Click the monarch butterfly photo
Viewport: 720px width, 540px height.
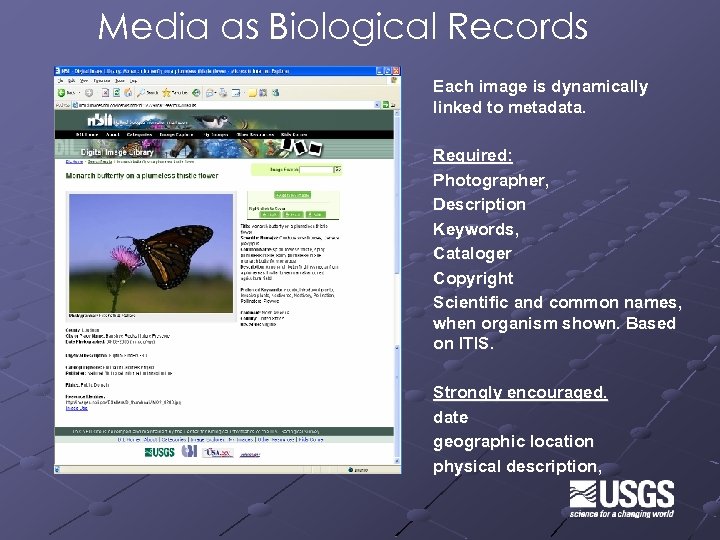(x=151, y=253)
